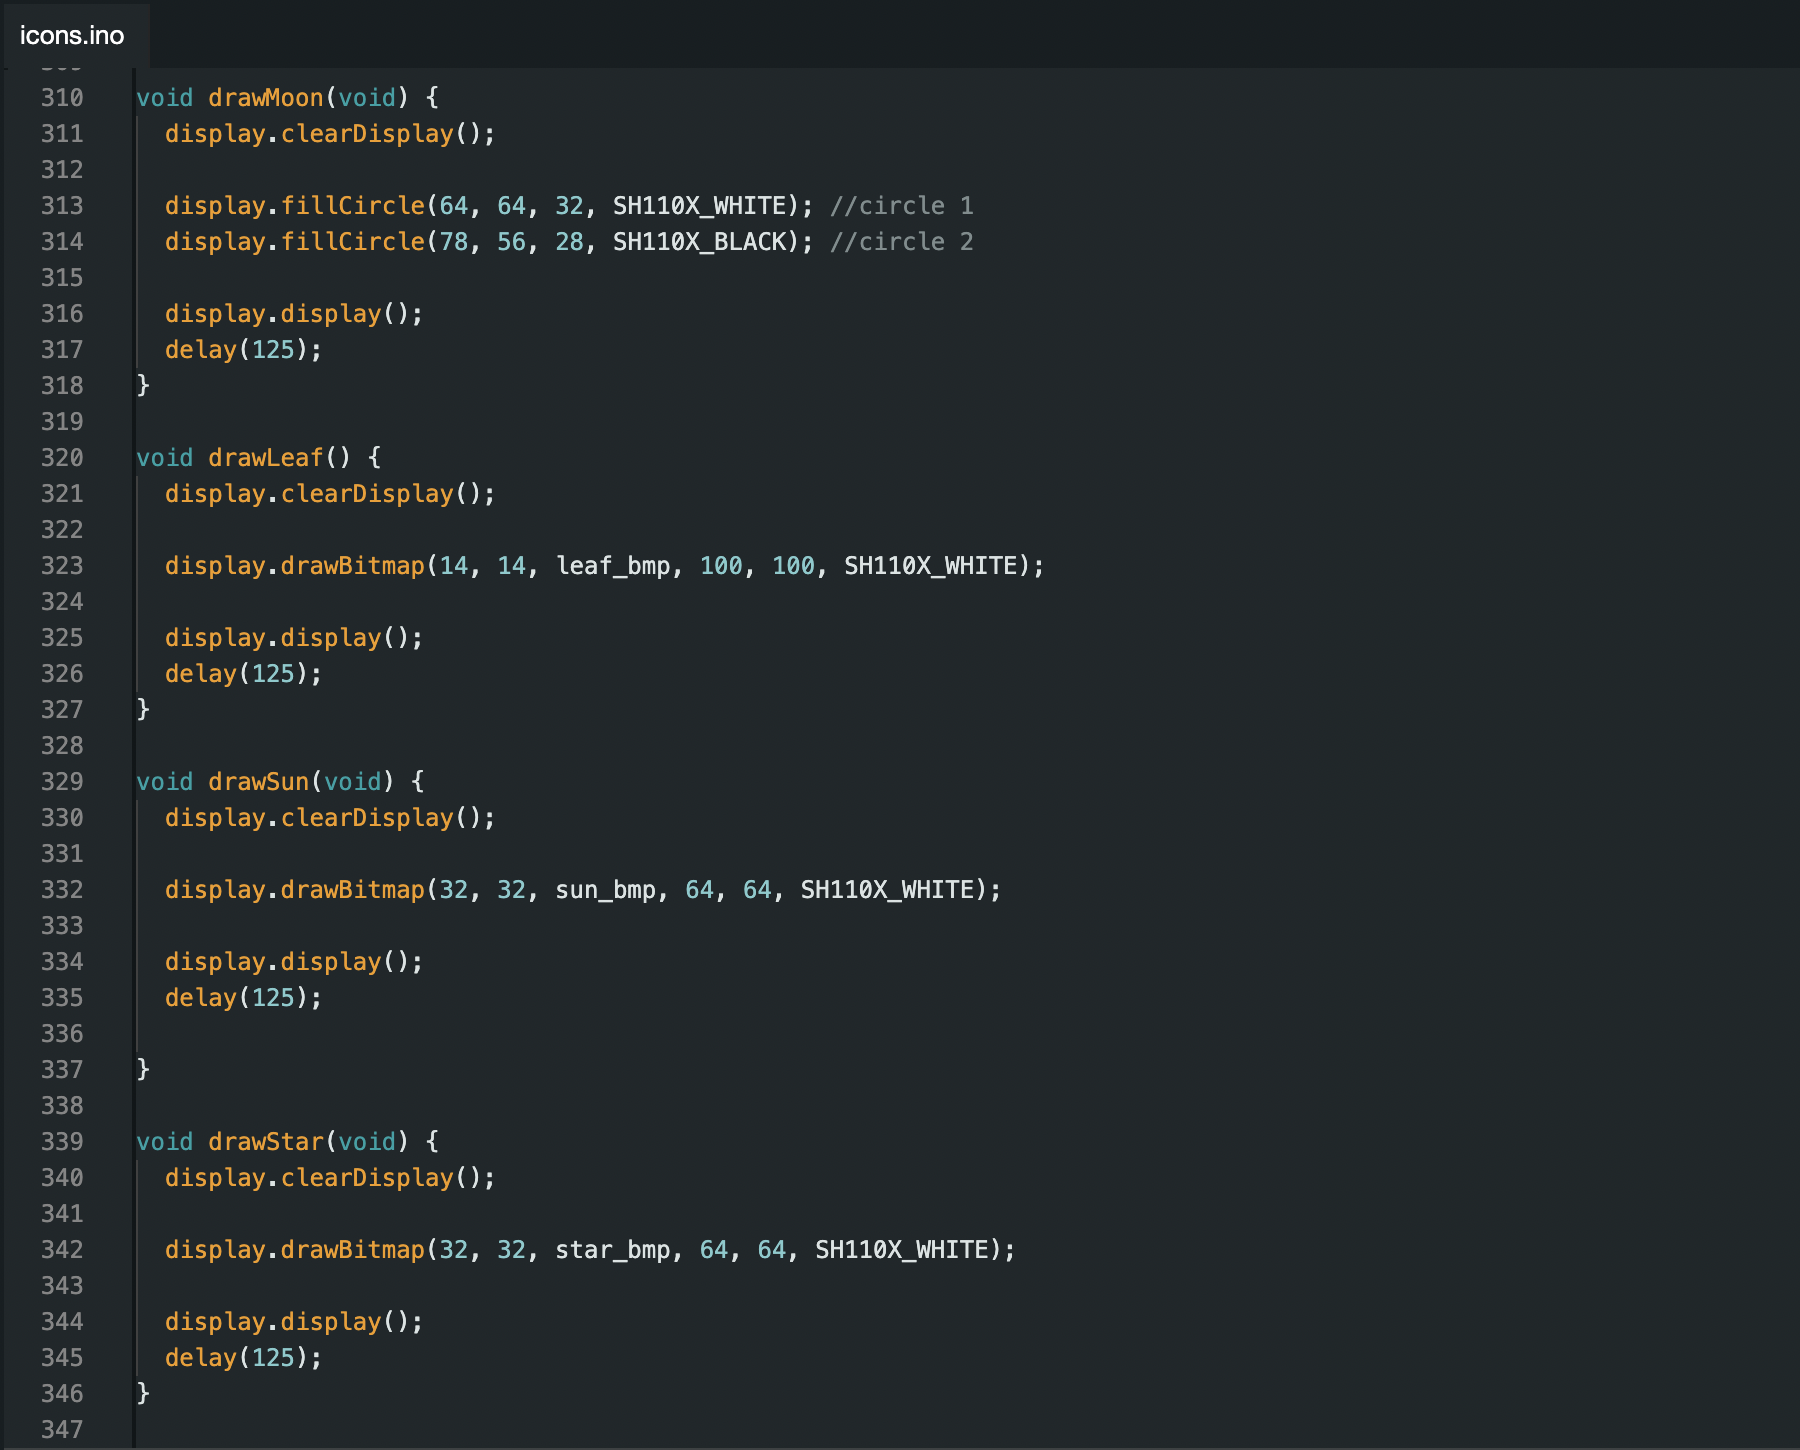
Task: Click line number 329 in gutter
Action: (62, 782)
